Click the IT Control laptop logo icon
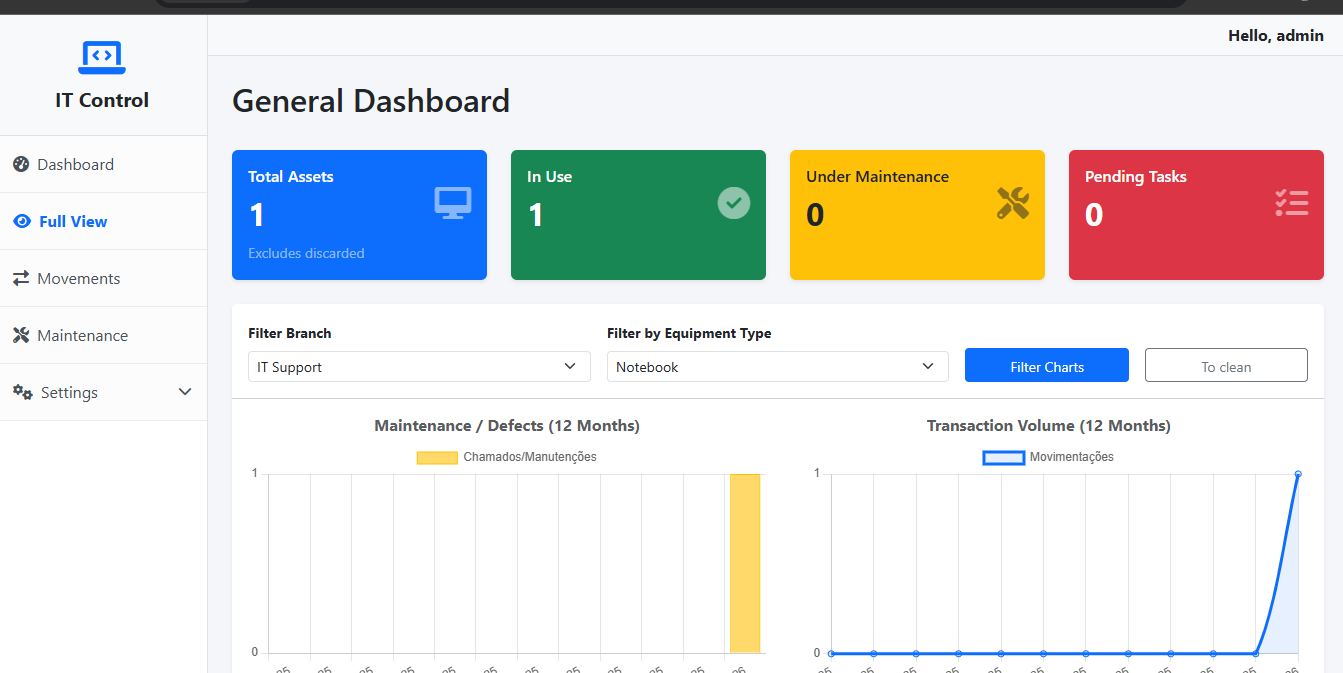Screen dimensions: 1343x673 pyautogui.click(x=102, y=57)
